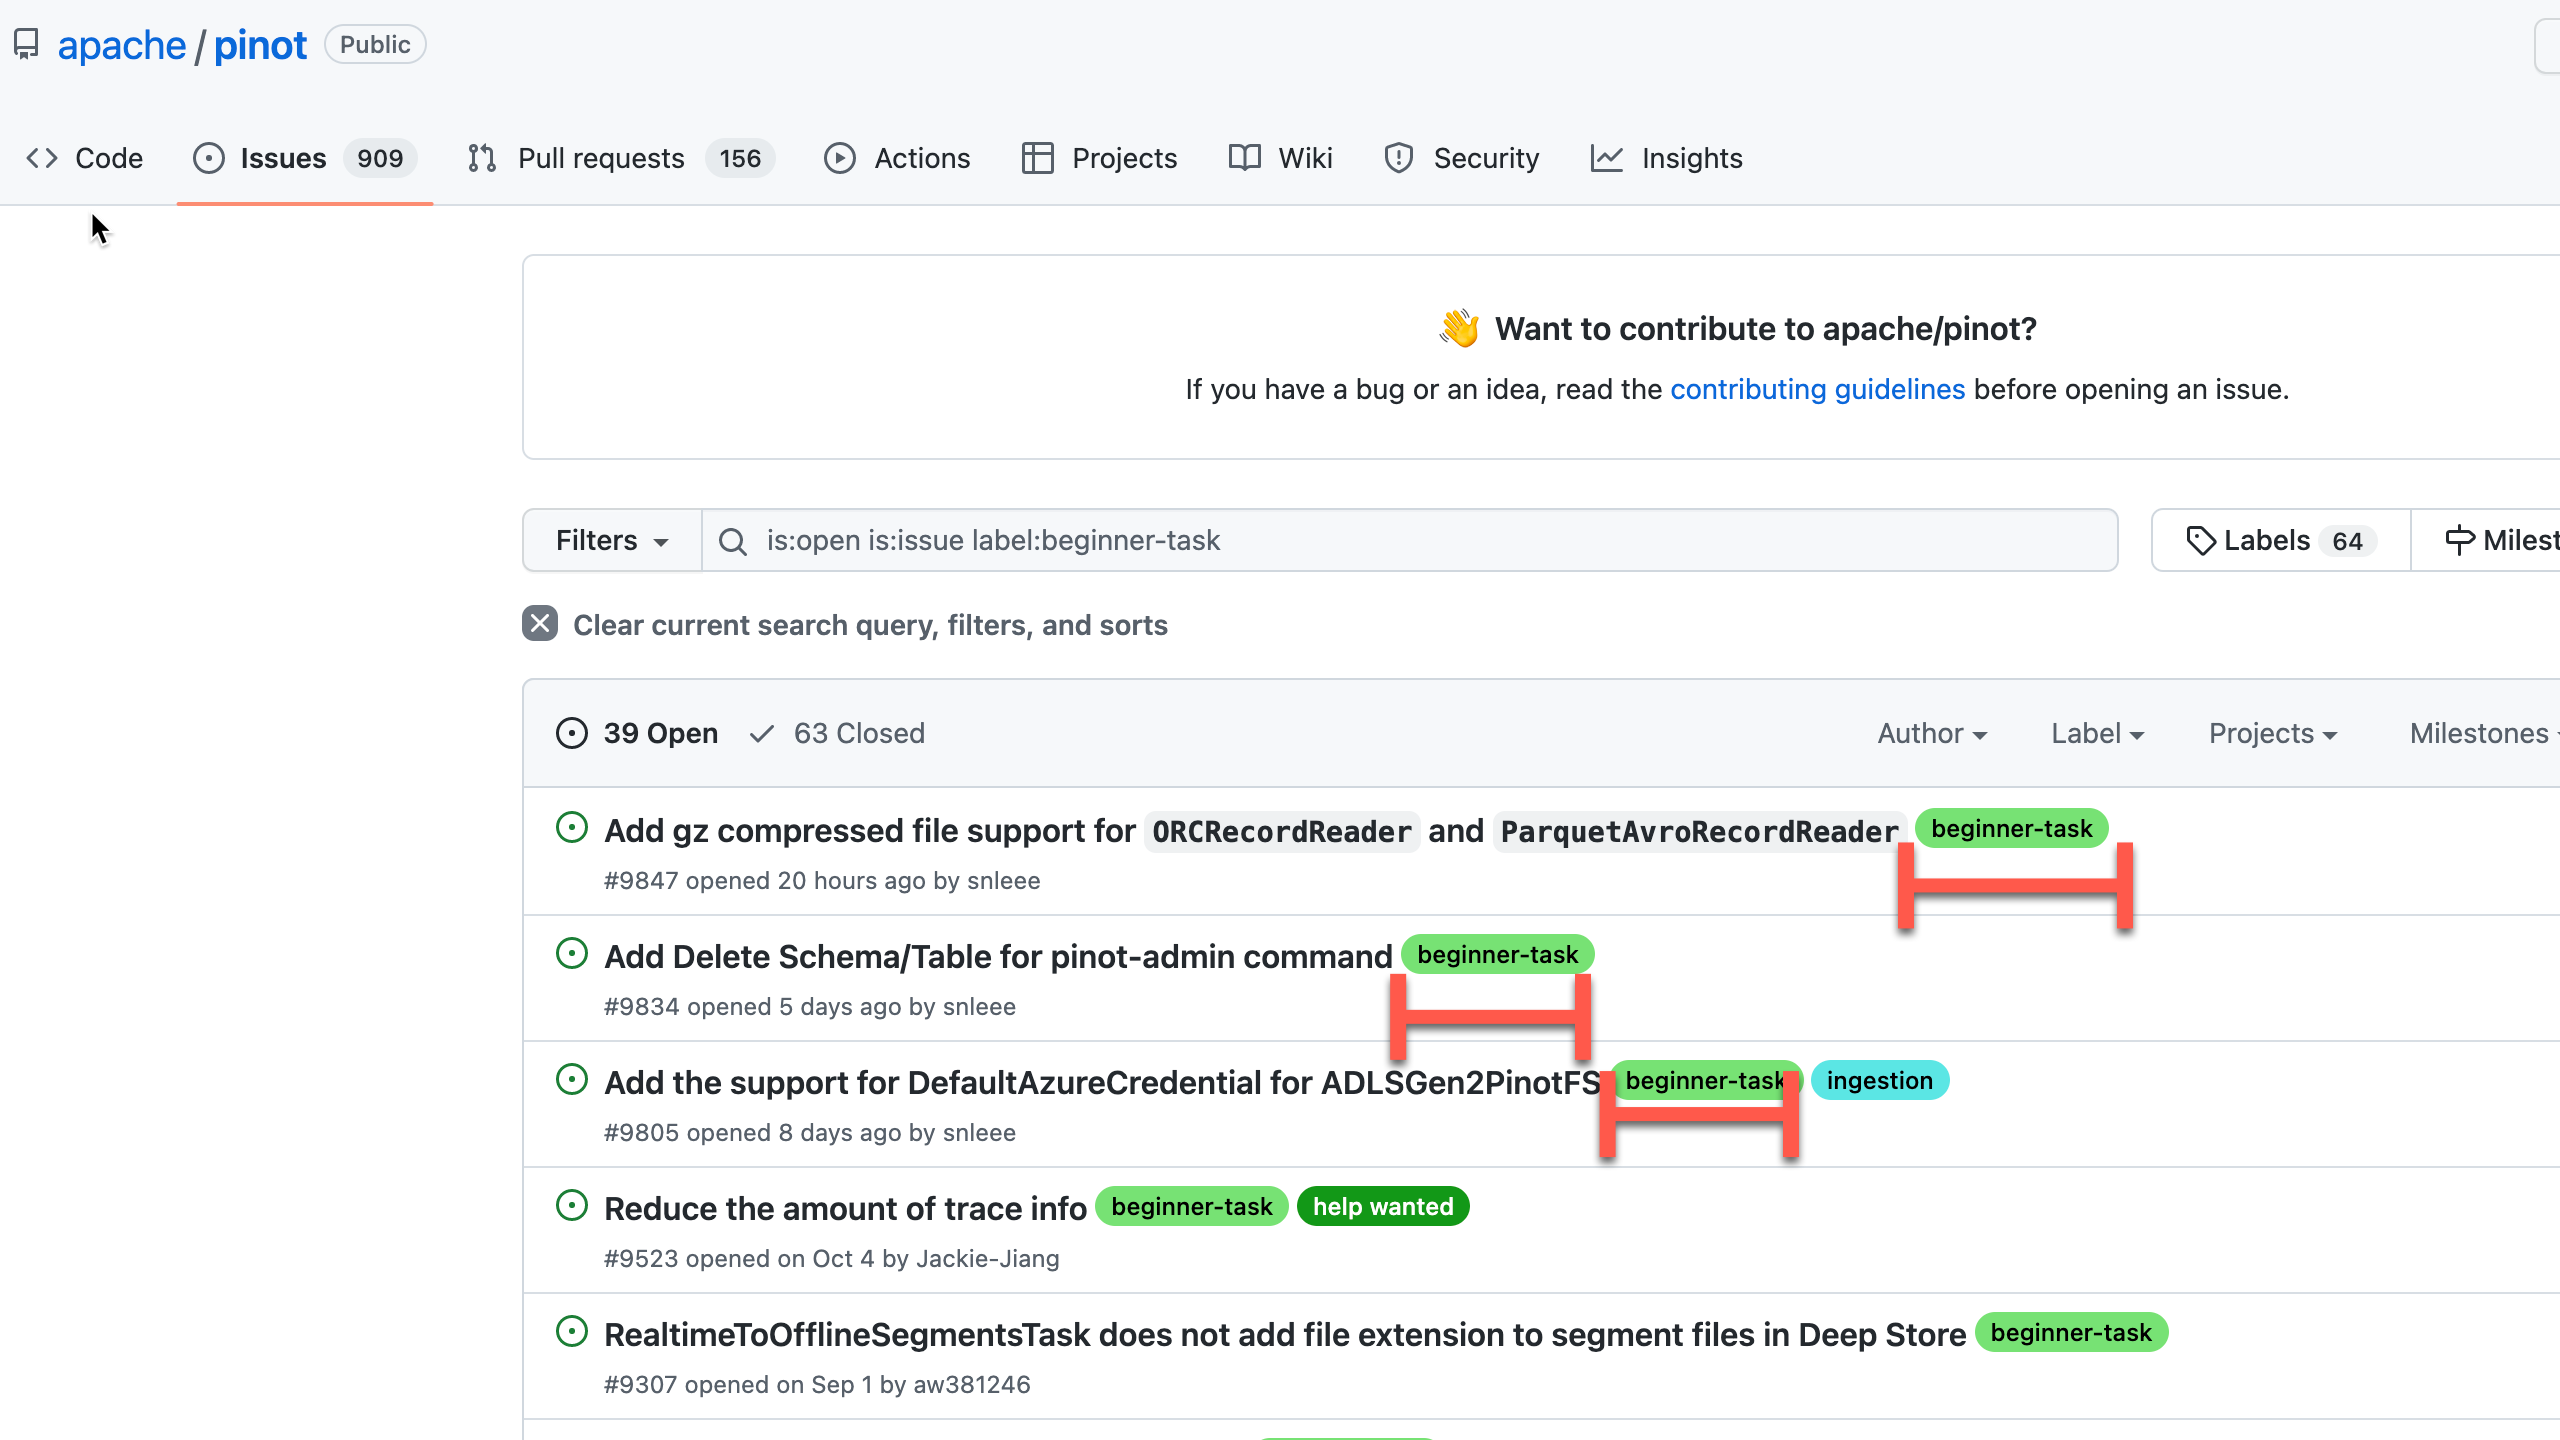
Task: Open the contributing guidelines link
Action: (1817, 389)
